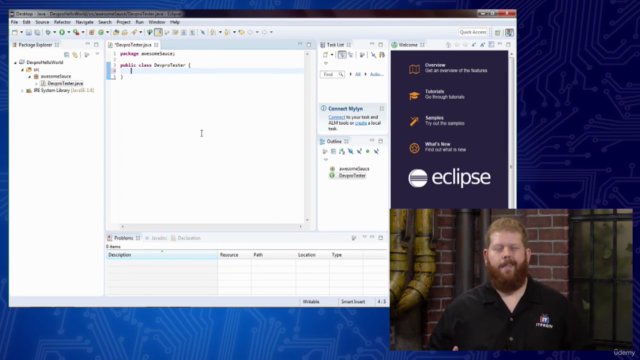
Task: Click the Run Last Tool toolbar icon
Action: (76, 32)
